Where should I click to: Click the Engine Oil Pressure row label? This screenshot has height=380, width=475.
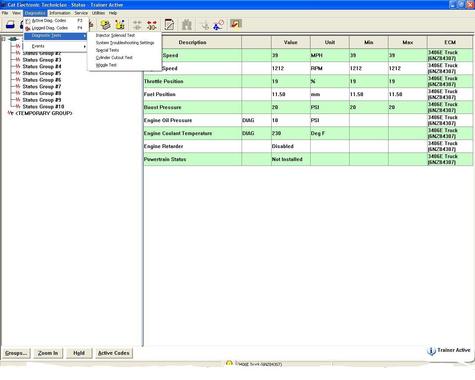(x=168, y=120)
